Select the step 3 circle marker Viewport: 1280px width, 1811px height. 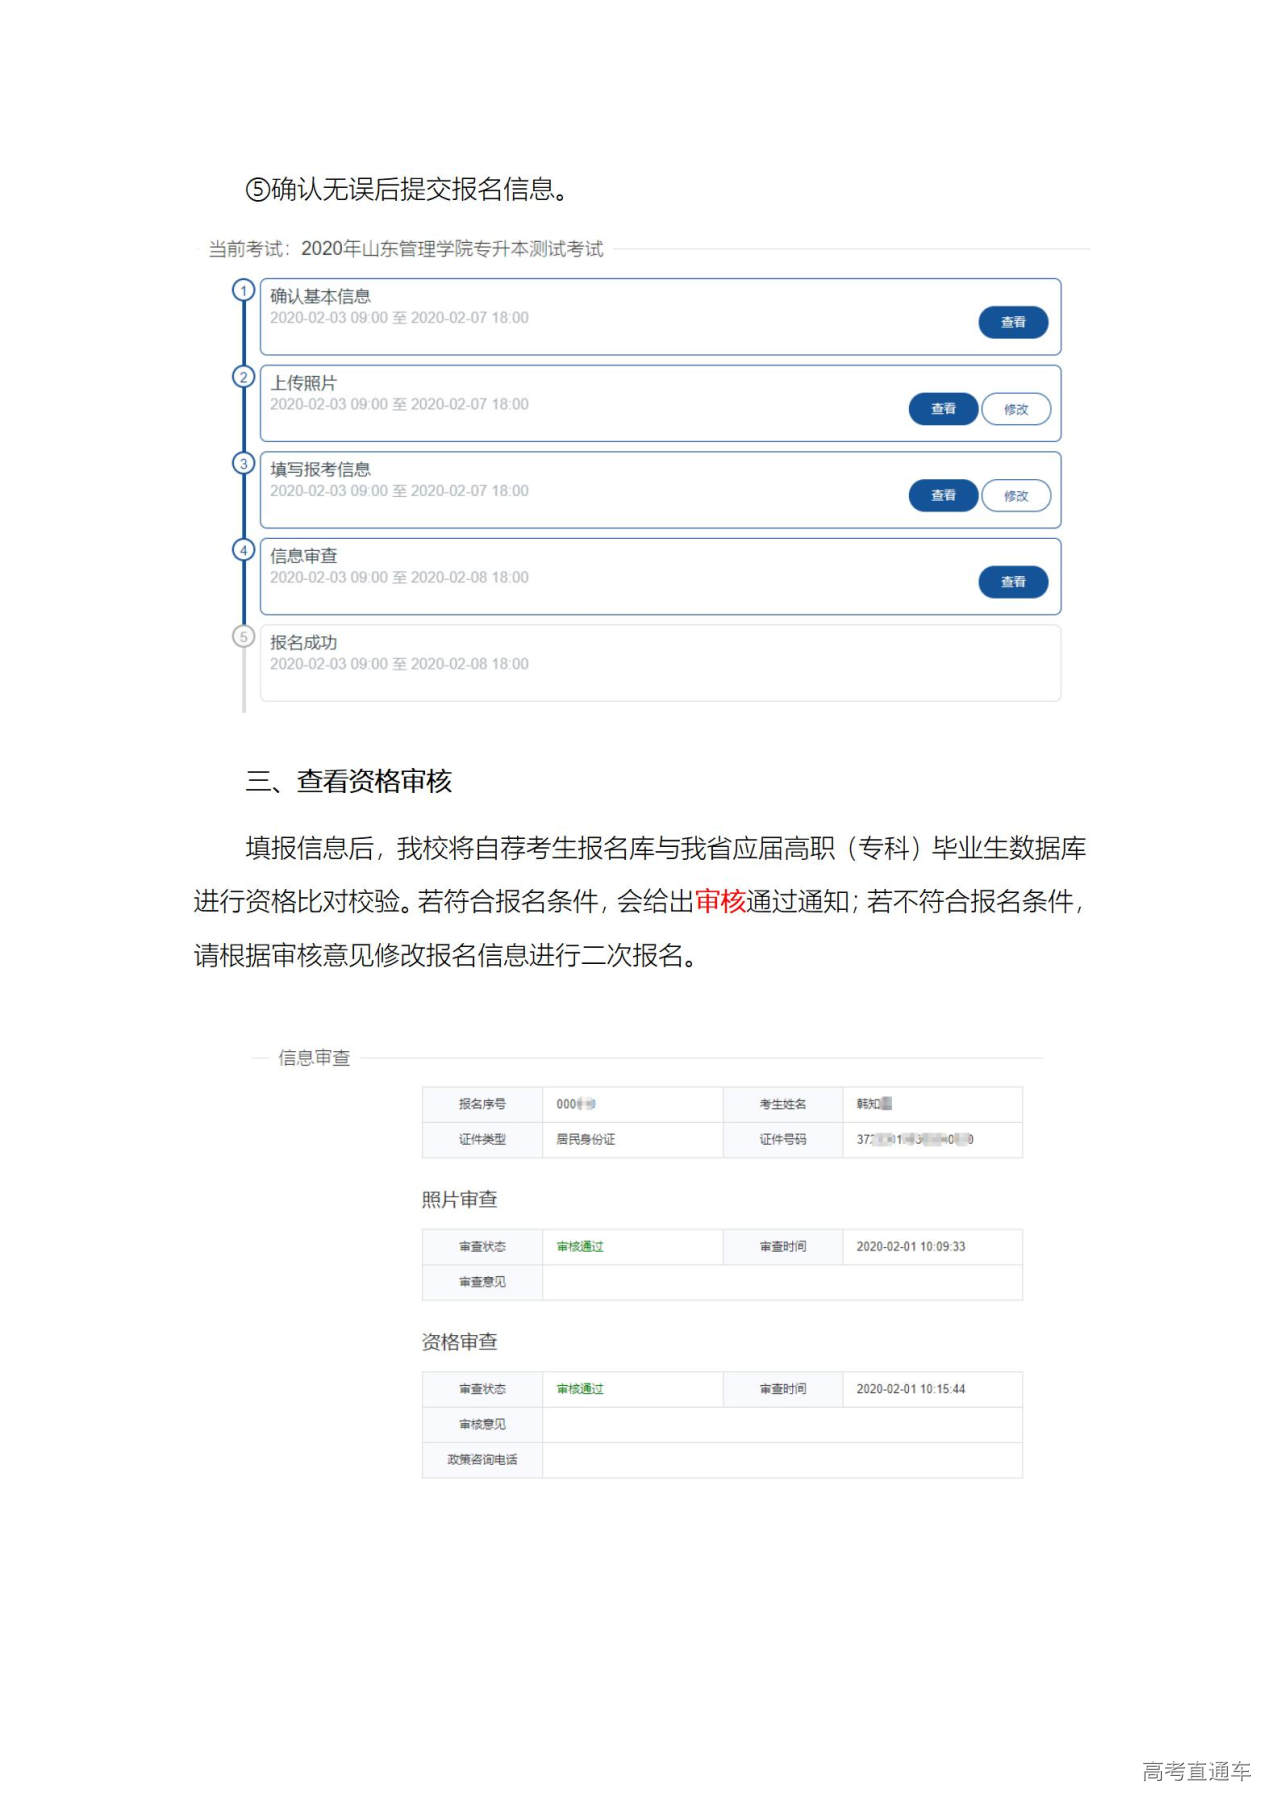pyautogui.click(x=243, y=464)
